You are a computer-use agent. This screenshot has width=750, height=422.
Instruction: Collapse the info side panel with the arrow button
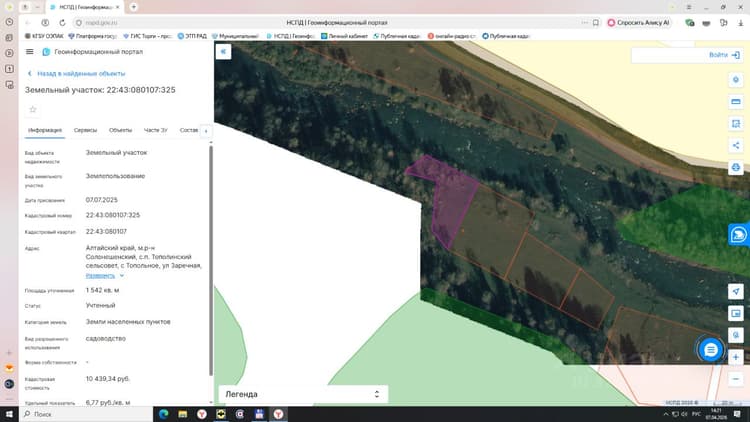click(223, 52)
